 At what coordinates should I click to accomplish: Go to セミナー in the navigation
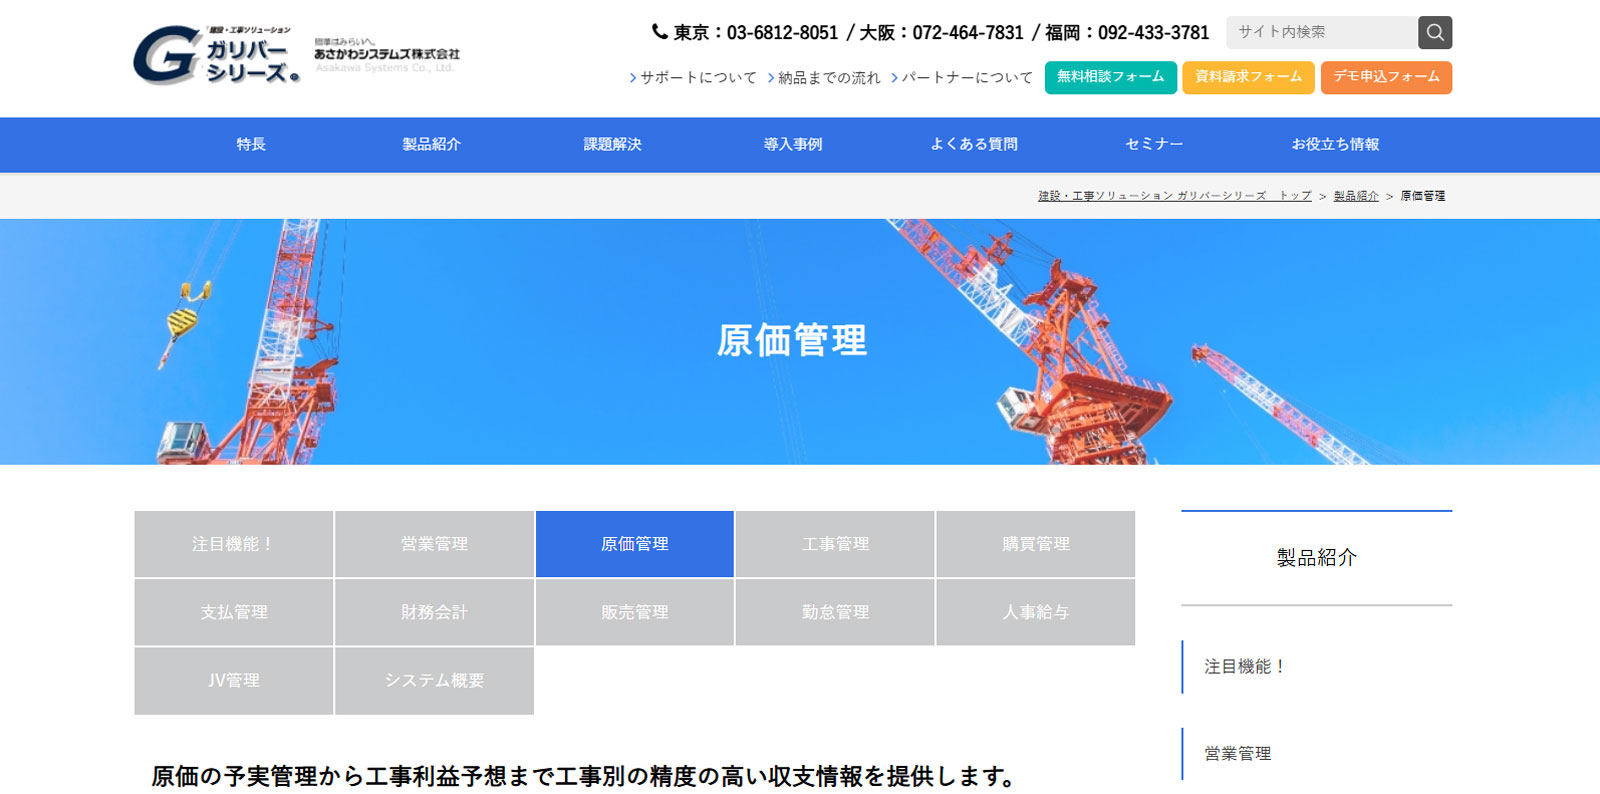(x=1154, y=145)
